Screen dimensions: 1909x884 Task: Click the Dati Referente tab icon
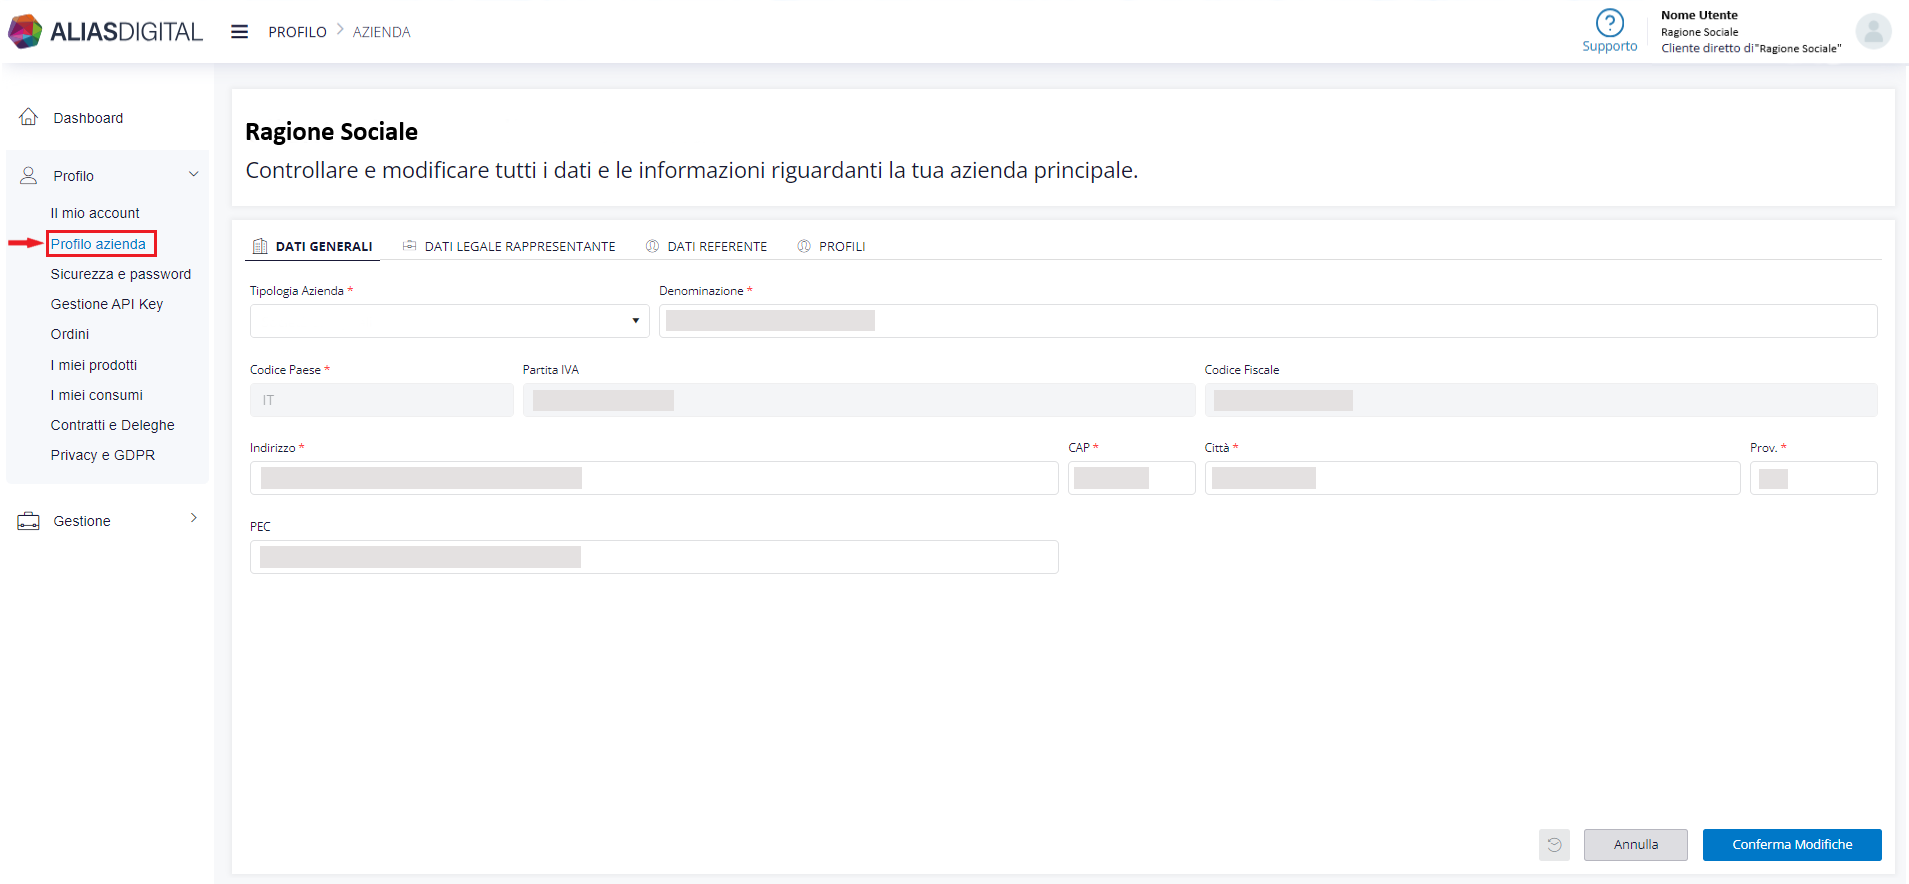click(652, 246)
